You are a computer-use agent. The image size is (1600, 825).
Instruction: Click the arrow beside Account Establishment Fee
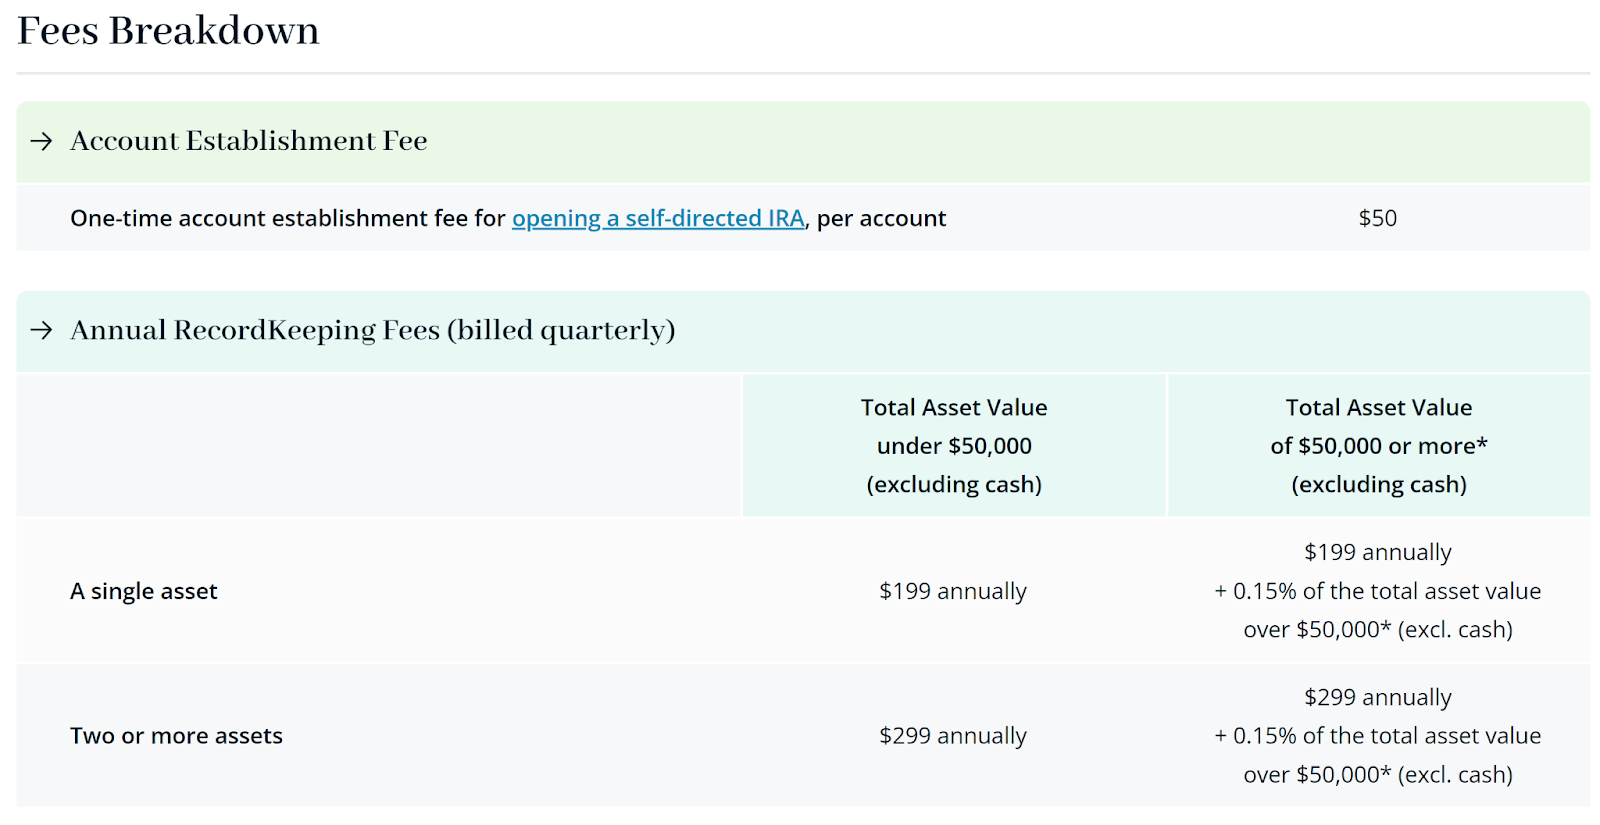coord(41,141)
